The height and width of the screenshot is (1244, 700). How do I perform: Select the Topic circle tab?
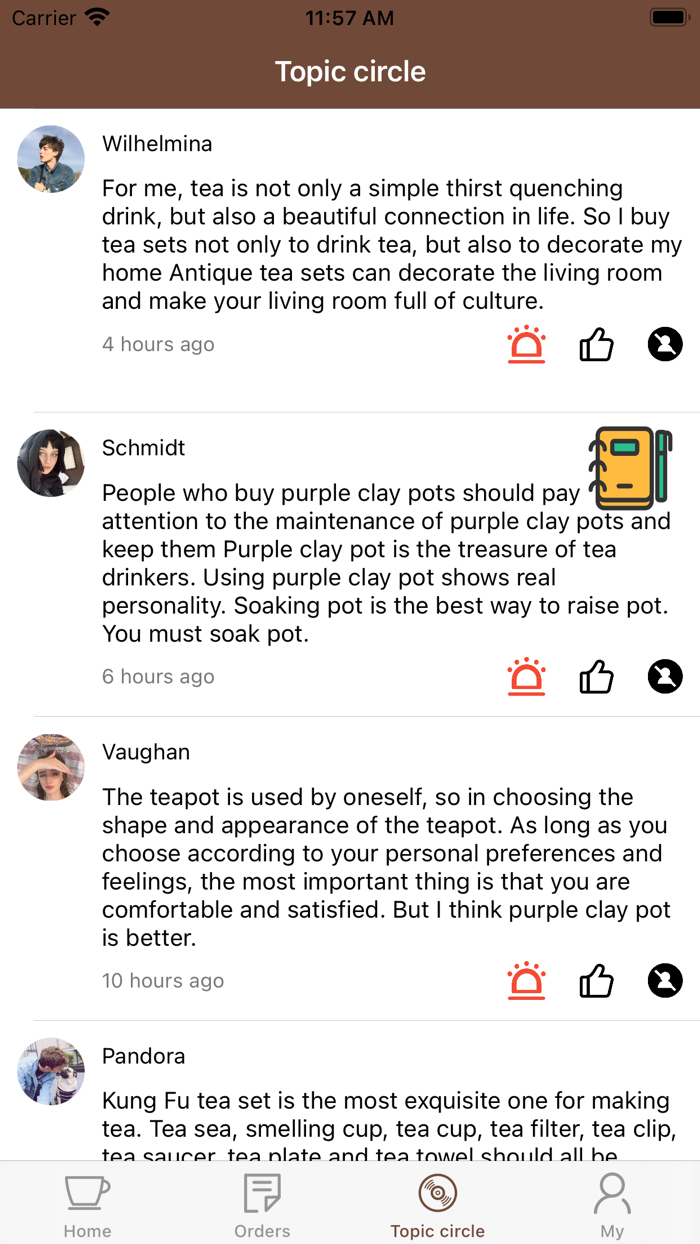tap(437, 1205)
